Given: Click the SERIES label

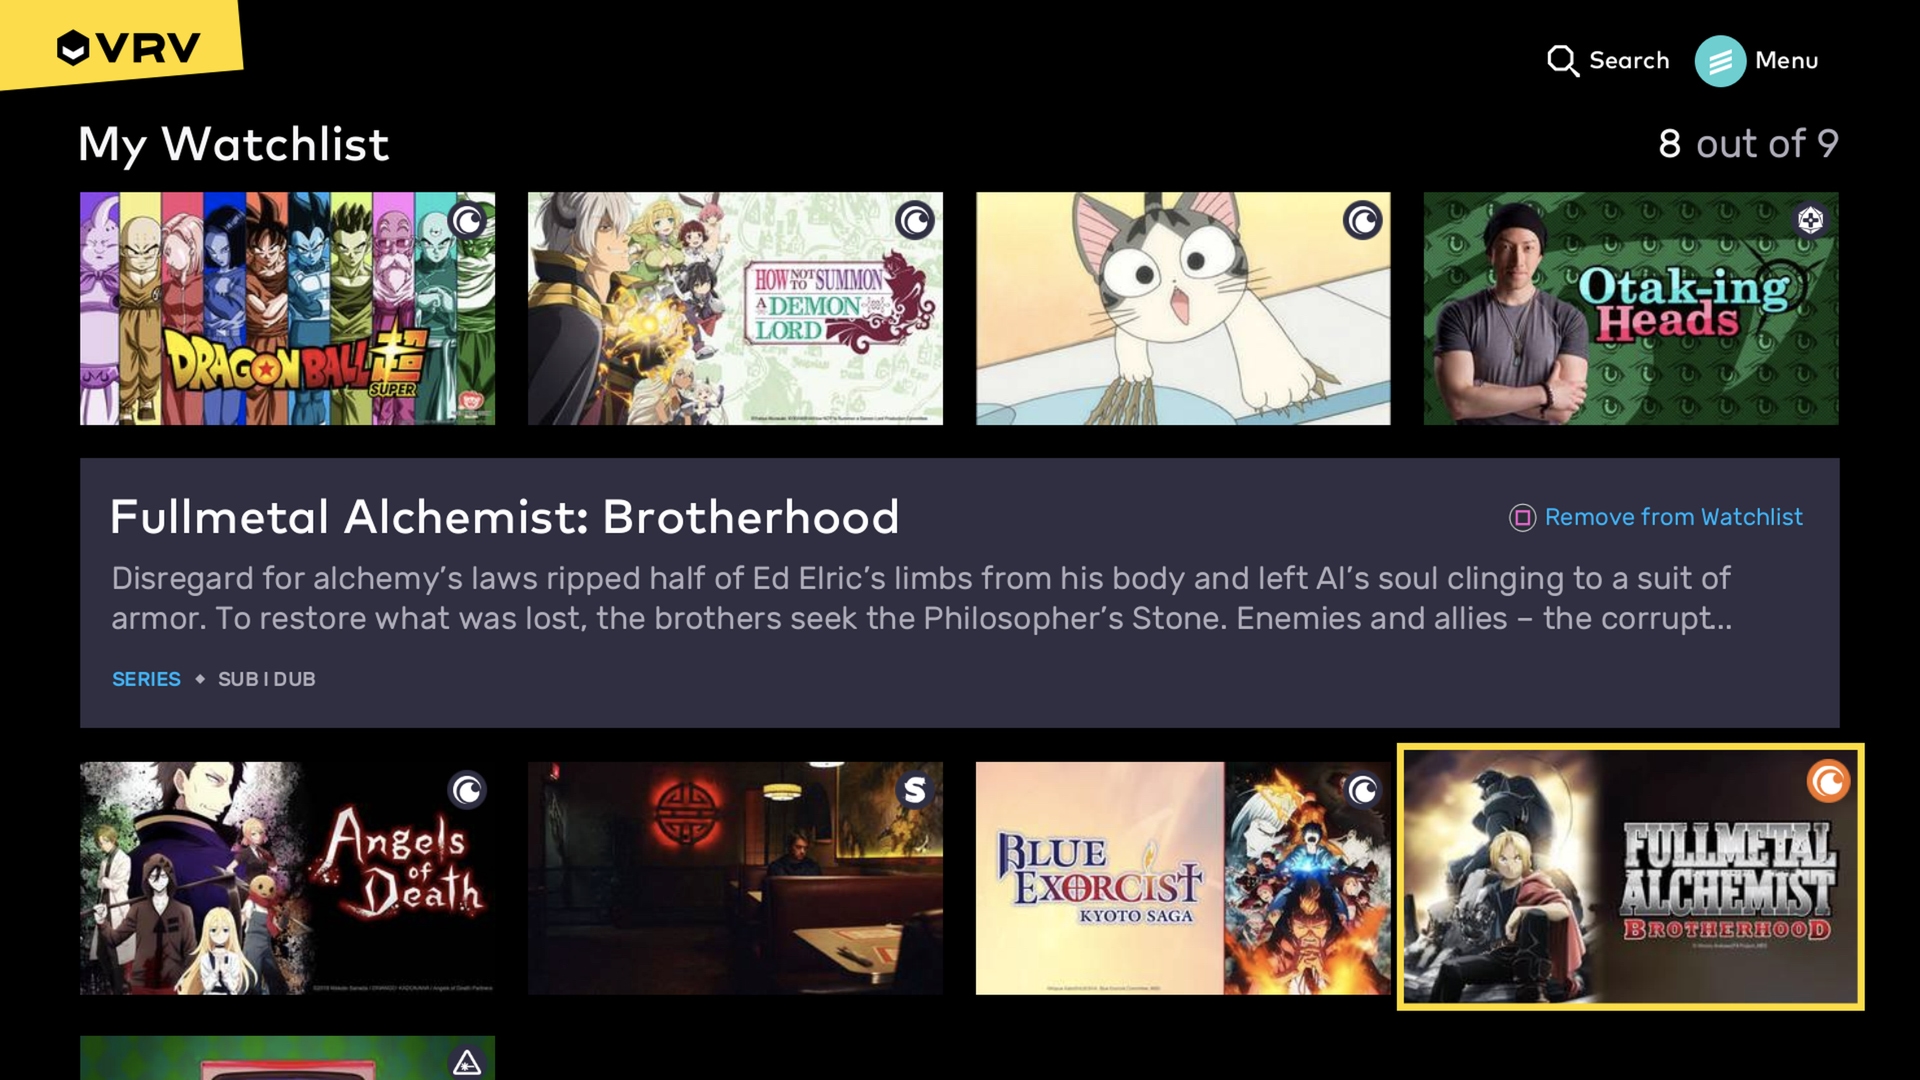Looking at the screenshot, I should (x=146, y=679).
